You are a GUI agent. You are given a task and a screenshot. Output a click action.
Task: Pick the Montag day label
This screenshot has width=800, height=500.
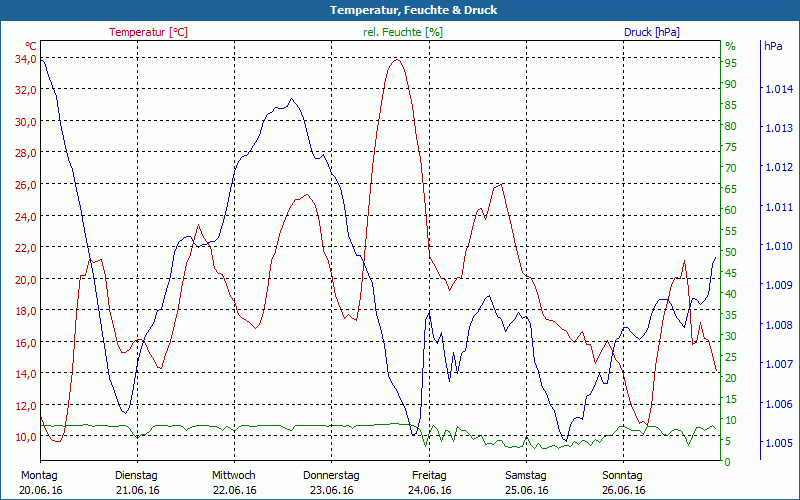click(39, 475)
